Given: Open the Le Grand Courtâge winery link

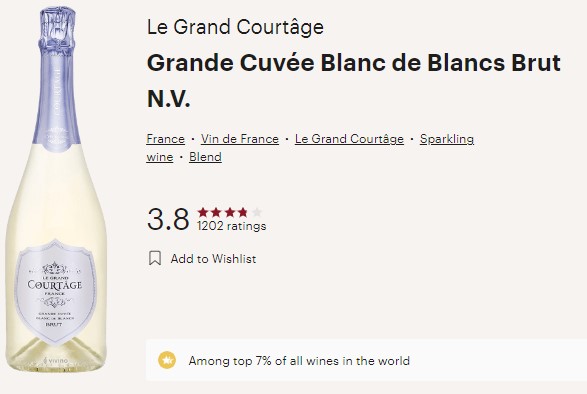Looking at the screenshot, I should pyautogui.click(x=349, y=139).
